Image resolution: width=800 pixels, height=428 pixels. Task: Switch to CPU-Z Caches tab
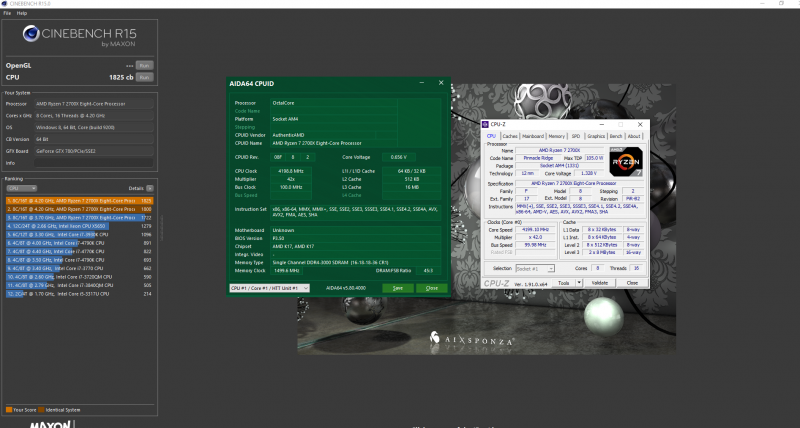510,136
